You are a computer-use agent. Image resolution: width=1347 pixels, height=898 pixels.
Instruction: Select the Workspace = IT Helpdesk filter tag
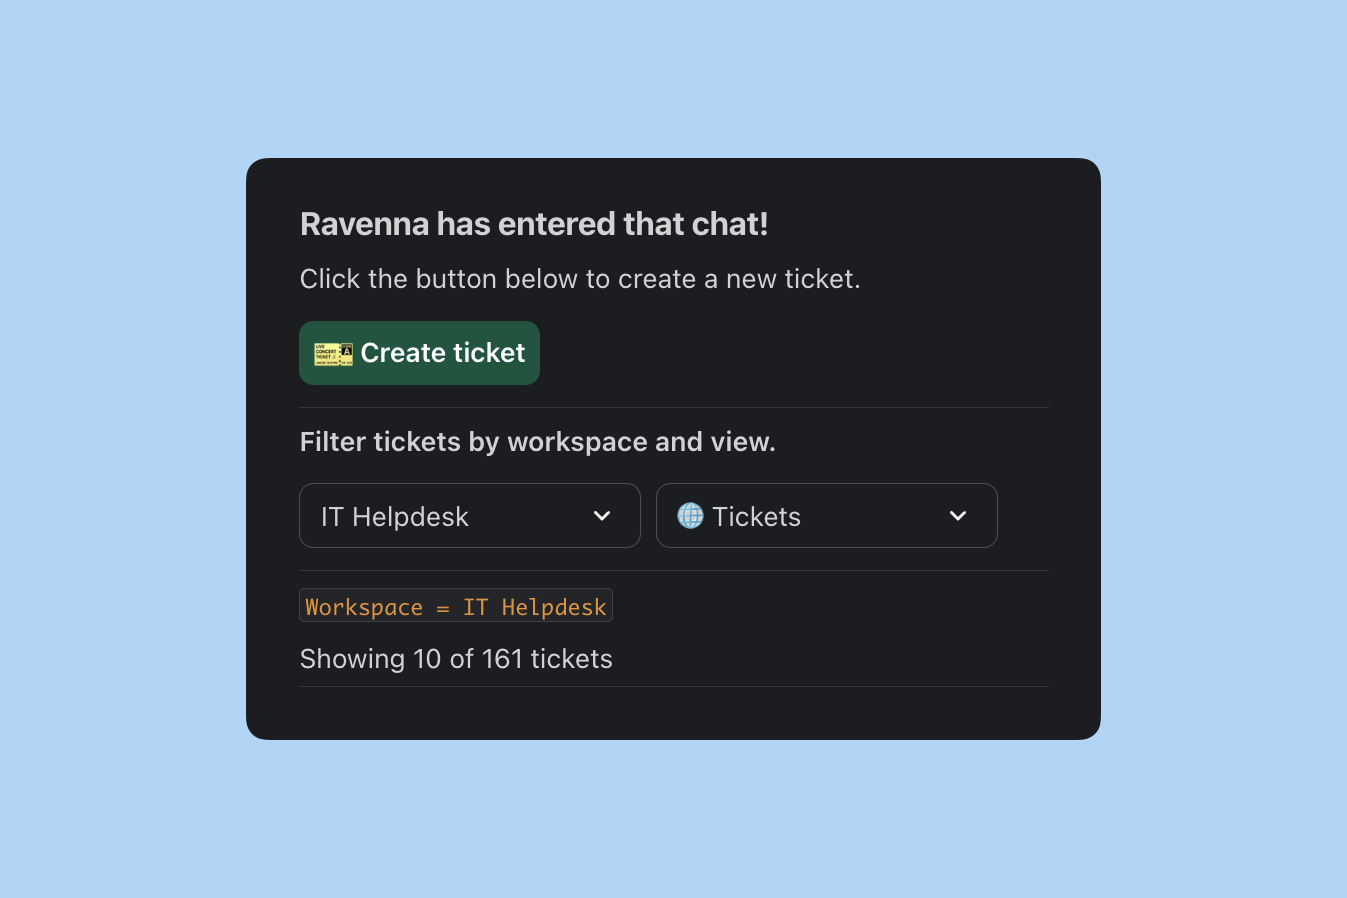click(456, 606)
